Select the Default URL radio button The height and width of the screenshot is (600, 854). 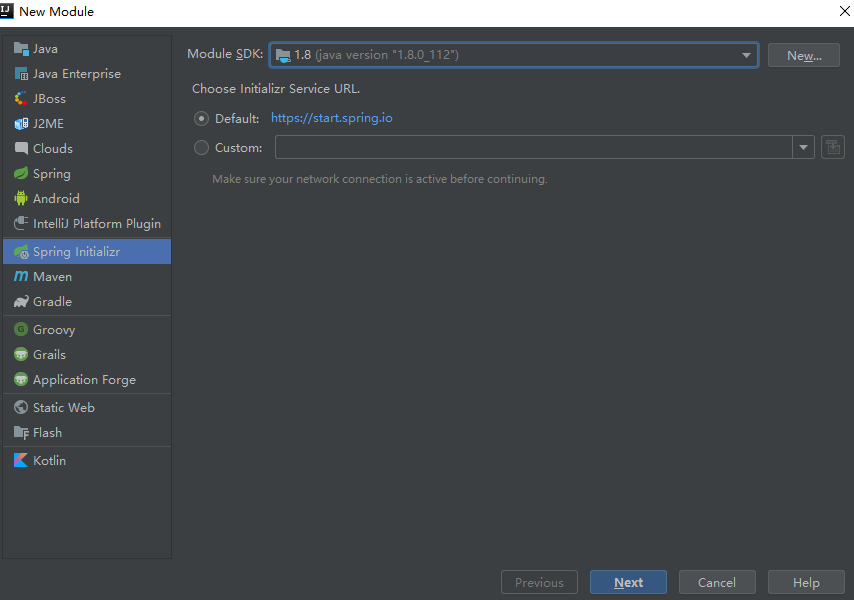click(202, 118)
